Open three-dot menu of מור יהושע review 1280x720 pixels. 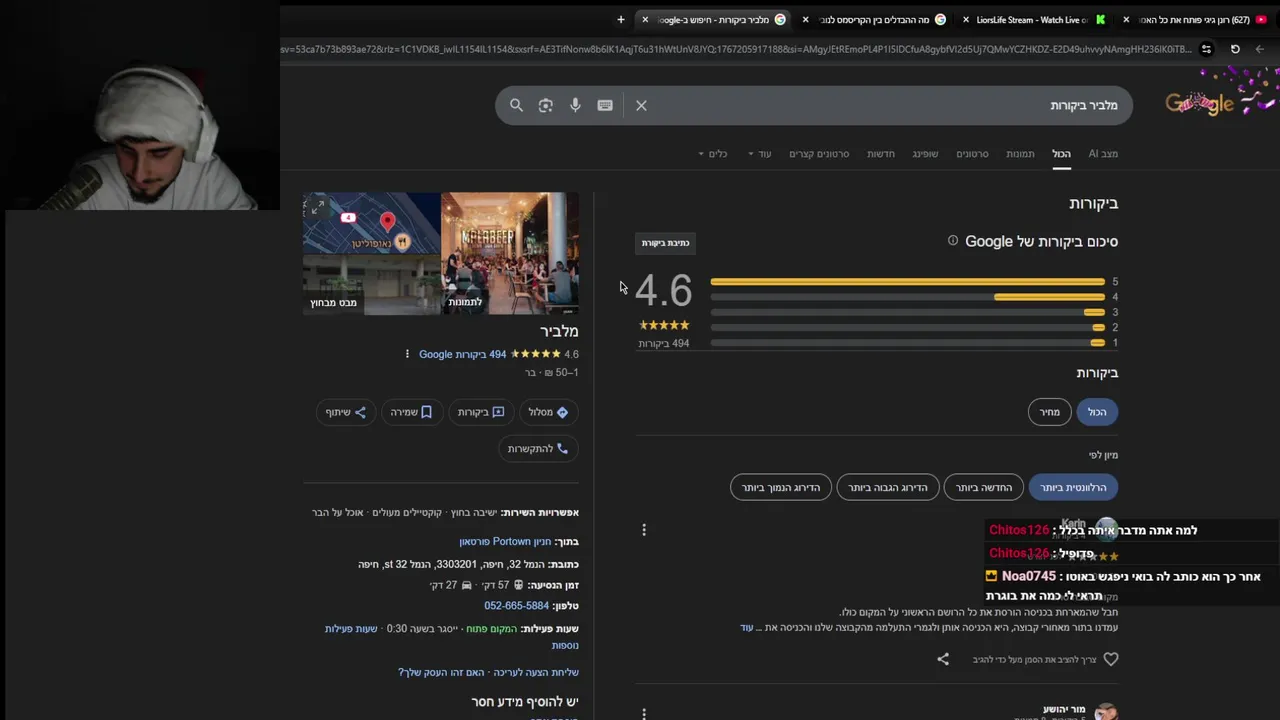[x=644, y=713]
